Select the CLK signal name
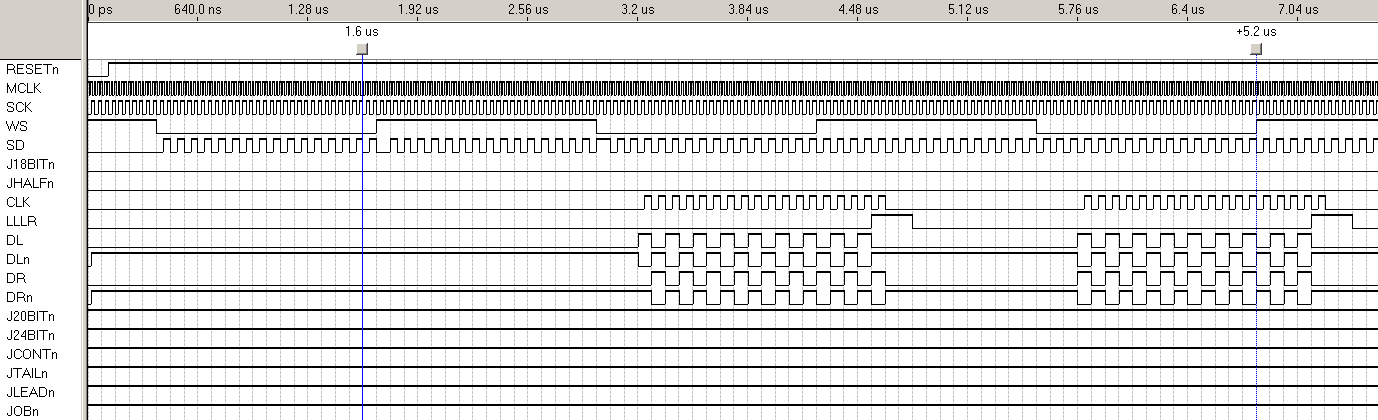 18,202
